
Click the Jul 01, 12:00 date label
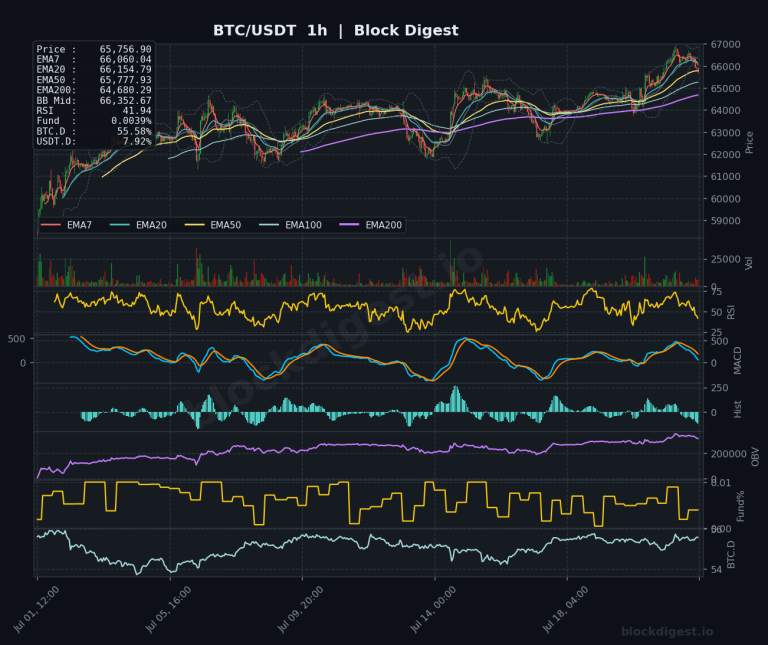[37, 610]
